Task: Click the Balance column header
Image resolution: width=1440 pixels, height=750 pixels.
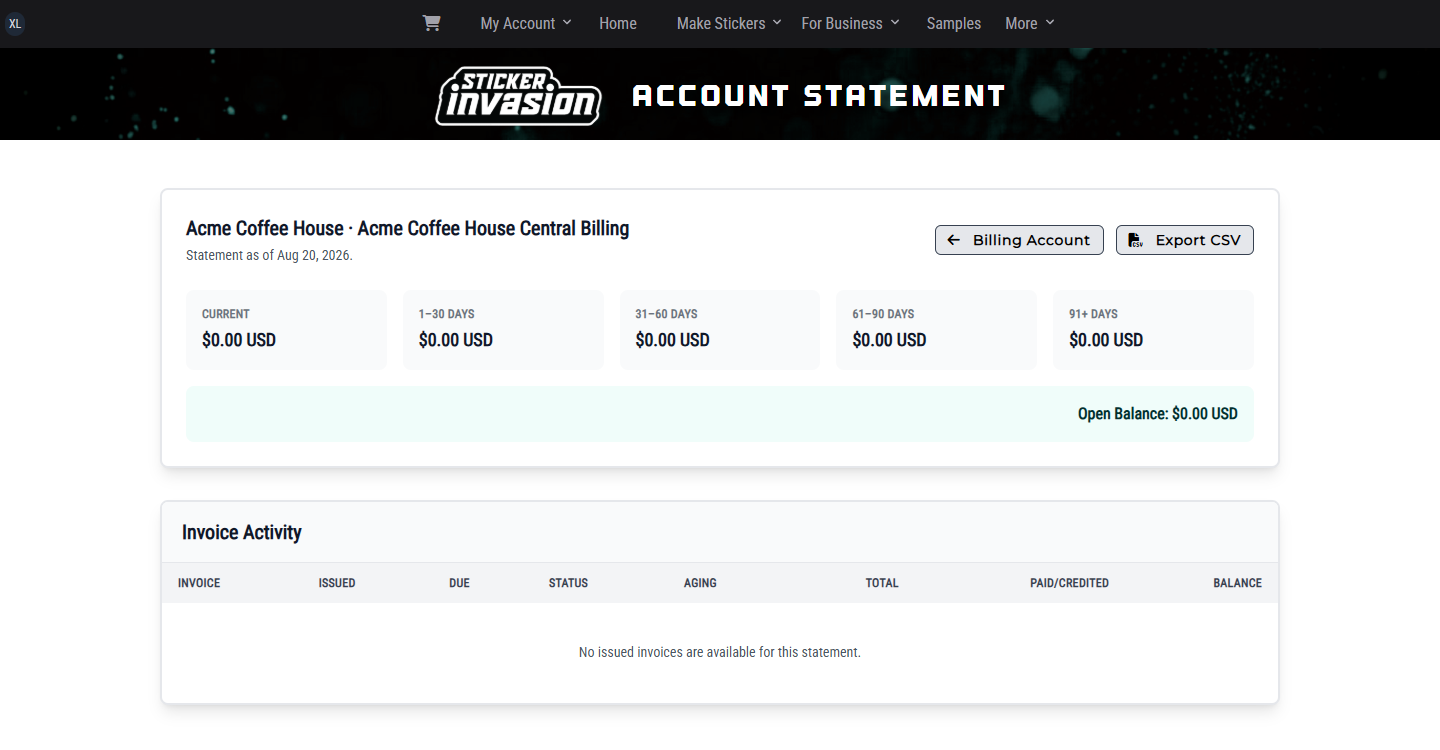Action: 1237,583
